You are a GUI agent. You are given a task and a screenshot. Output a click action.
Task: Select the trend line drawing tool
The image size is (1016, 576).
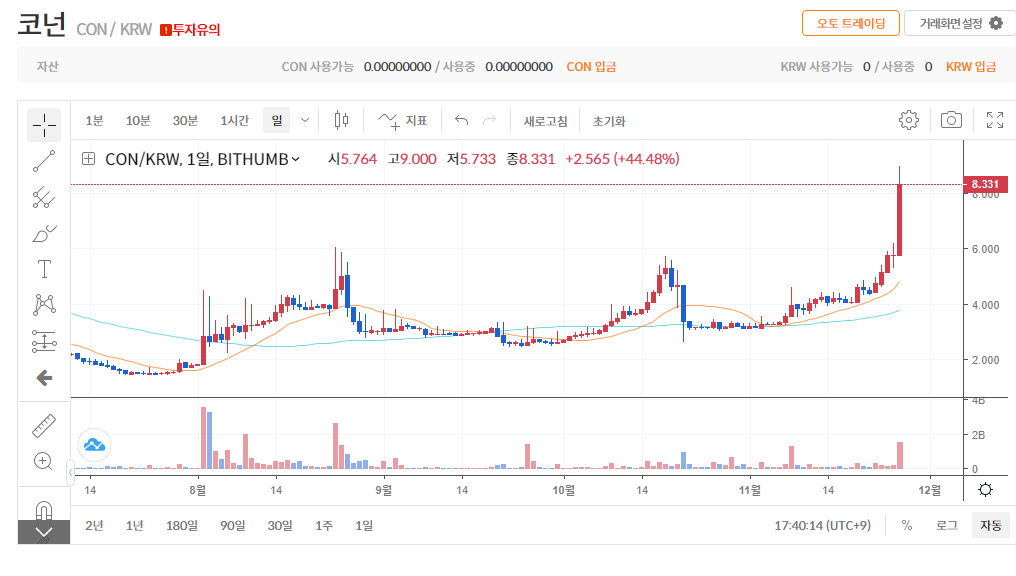coord(44,161)
